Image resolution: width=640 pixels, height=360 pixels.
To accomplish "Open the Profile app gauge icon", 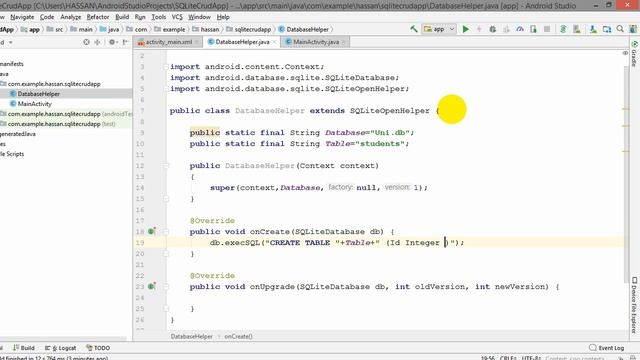I will coord(520,29).
